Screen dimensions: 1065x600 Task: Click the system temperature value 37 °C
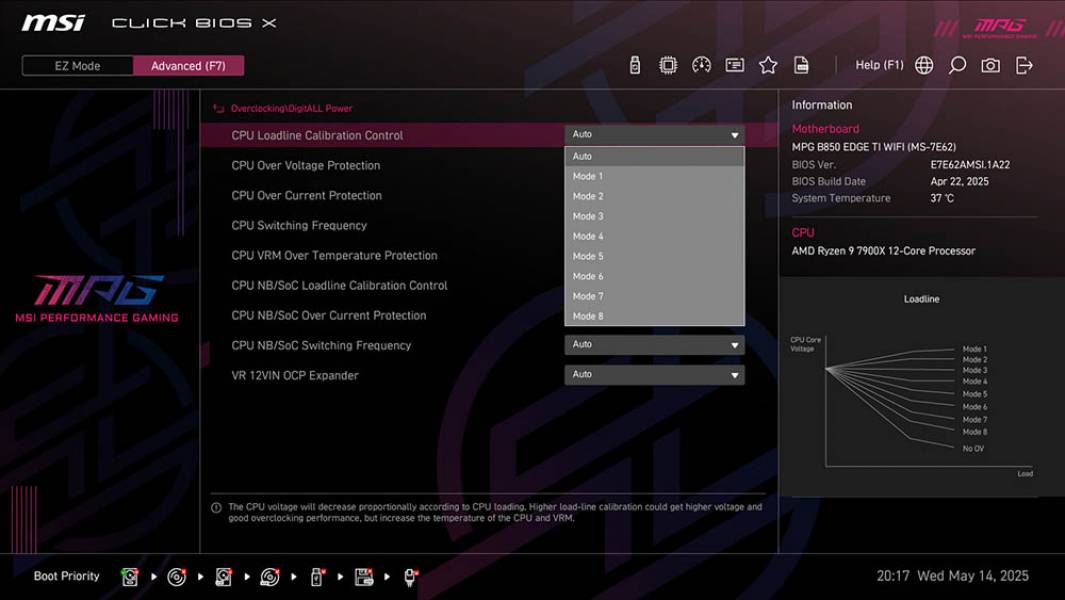pyautogui.click(x=942, y=198)
